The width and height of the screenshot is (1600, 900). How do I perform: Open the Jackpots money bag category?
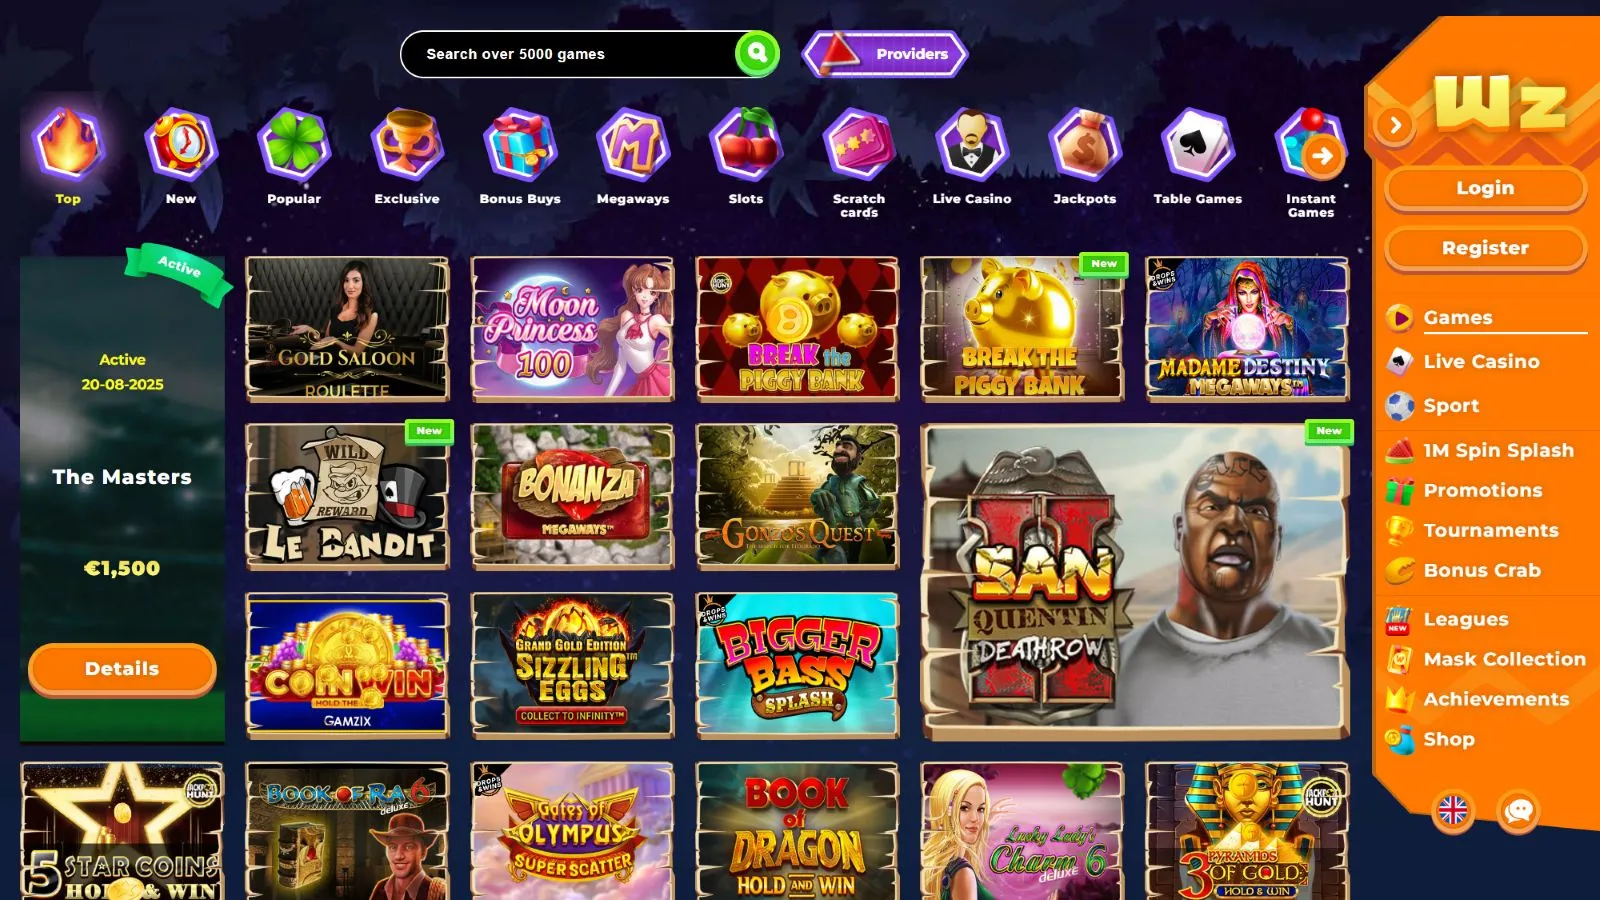(x=1084, y=145)
